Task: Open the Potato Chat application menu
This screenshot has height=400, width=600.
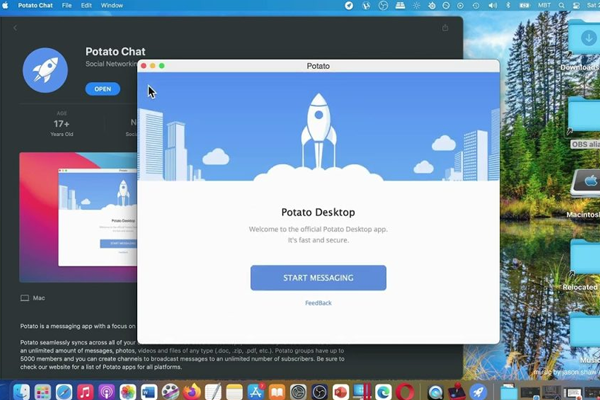Action: 36,5
